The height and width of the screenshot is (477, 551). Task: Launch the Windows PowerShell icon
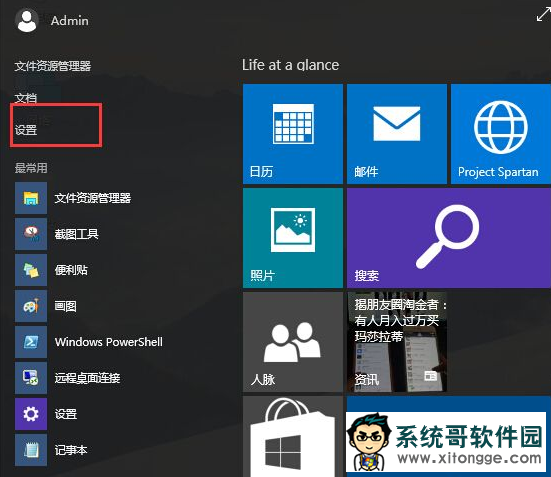coord(31,342)
